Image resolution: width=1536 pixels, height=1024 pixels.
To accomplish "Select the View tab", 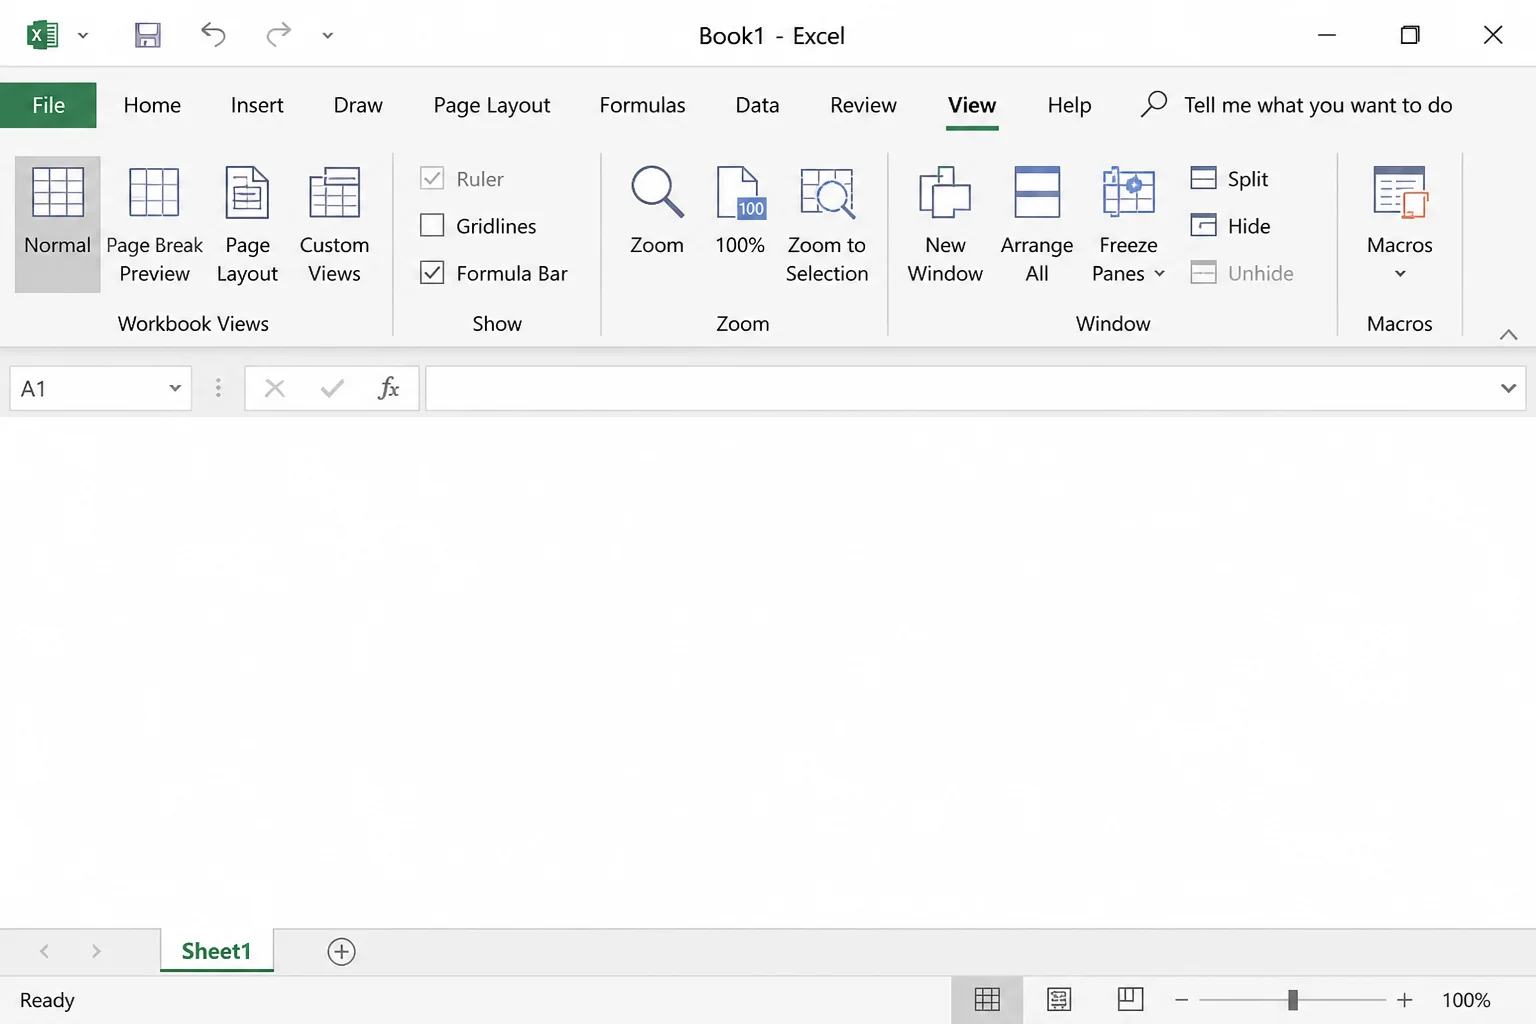I will pos(972,105).
